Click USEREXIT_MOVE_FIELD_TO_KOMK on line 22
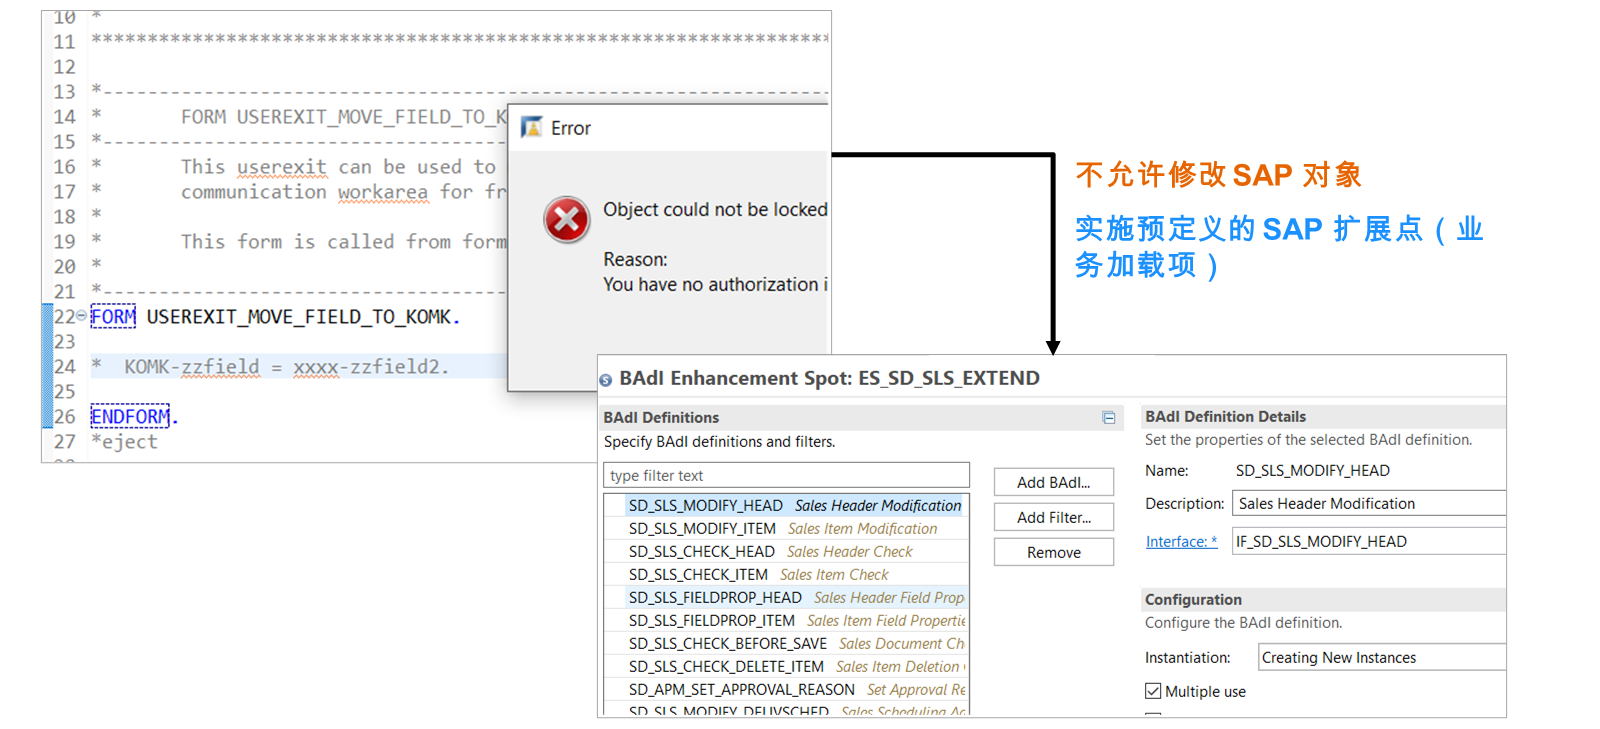Image resolution: width=1600 pixels, height=729 pixels. [299, 317]
